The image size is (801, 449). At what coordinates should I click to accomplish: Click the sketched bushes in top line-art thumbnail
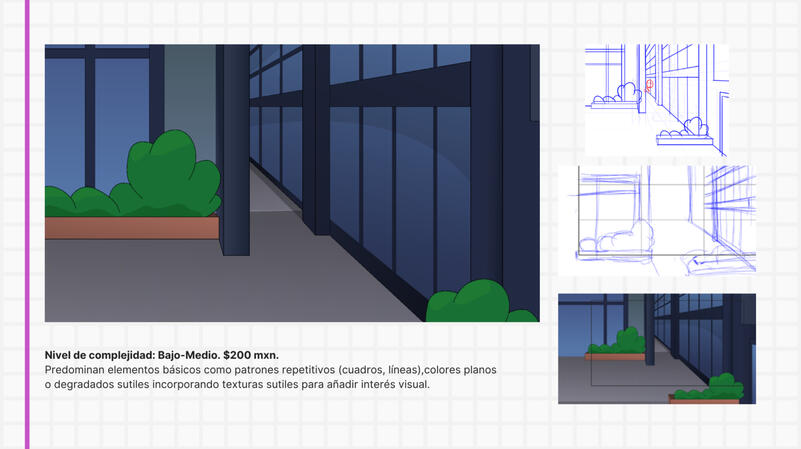[x=617, y=94]
